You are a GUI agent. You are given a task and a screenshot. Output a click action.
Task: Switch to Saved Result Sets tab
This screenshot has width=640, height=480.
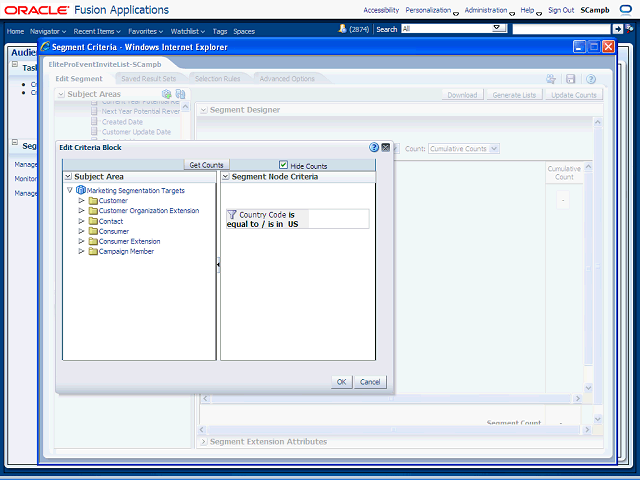[x=149, y=79]
